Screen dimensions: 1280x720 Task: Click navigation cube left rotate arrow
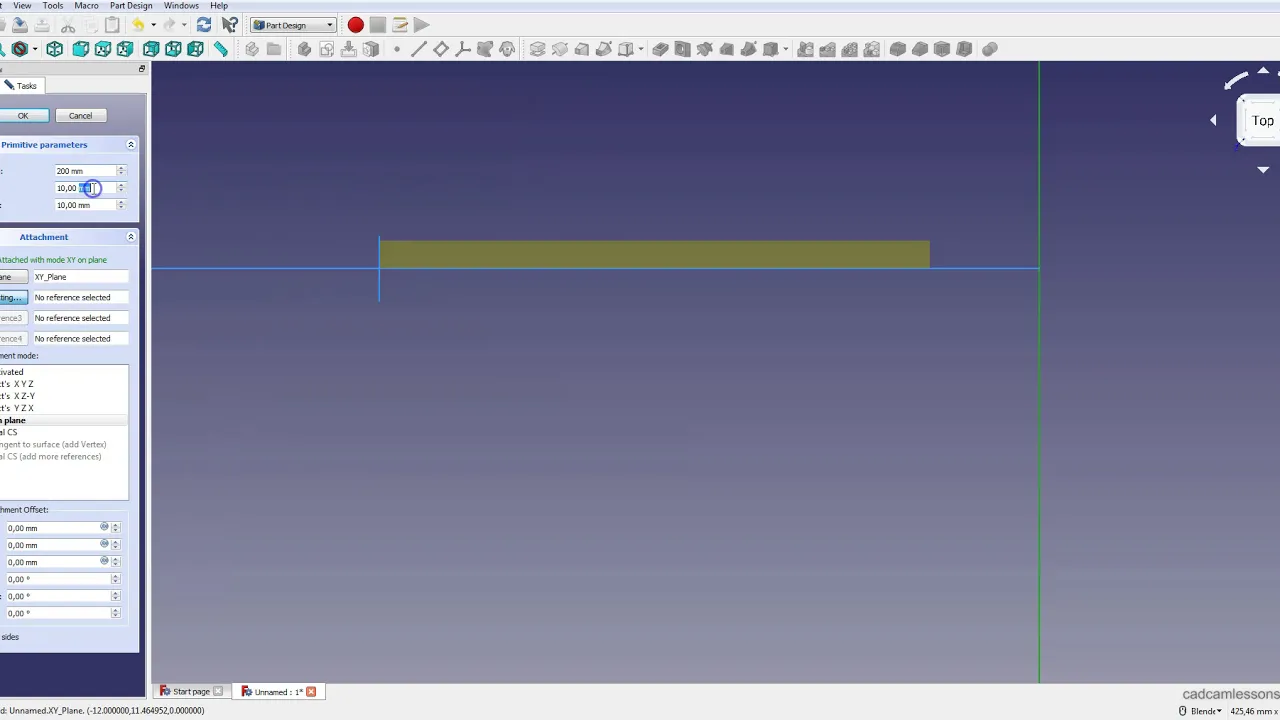point(1213,120)
